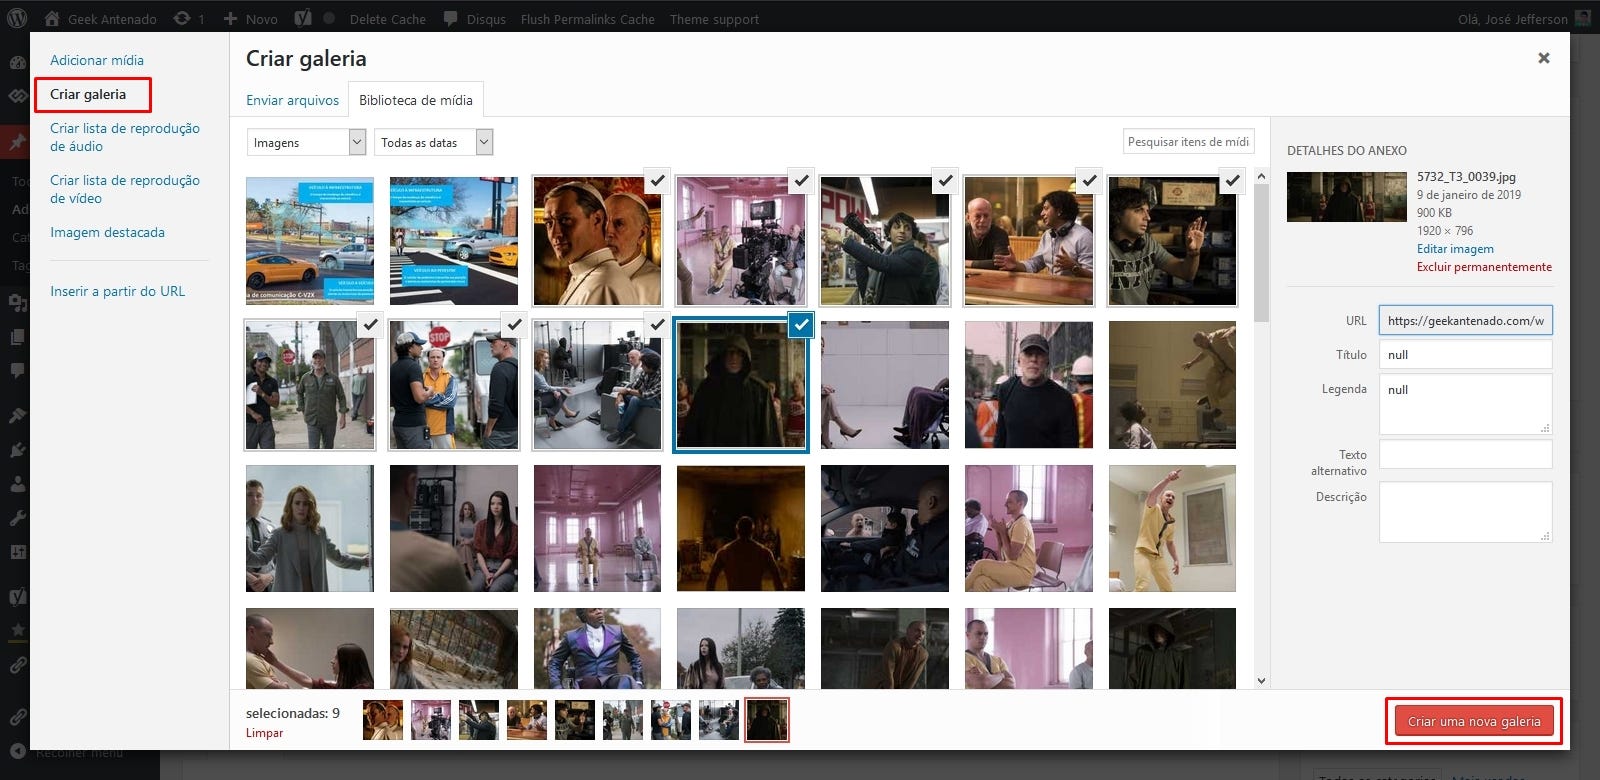Uncheck the pink room cinema camera image
The height and width of the screenshot is (780, 1600).
click(x=800, y=180)
